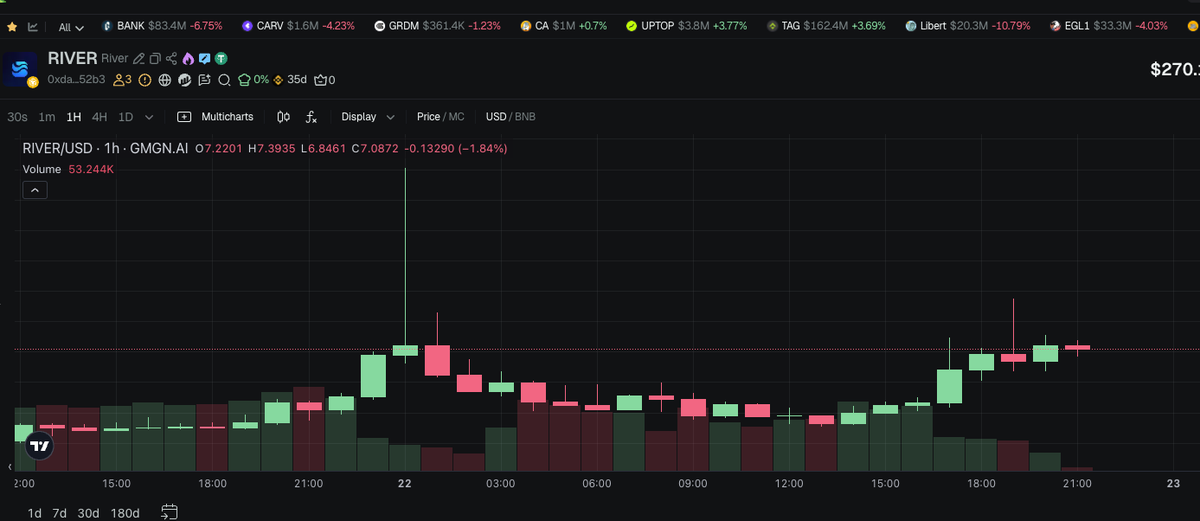Click the TradingView logo on chart
The image size is (1200, 521).
point(39,446)
